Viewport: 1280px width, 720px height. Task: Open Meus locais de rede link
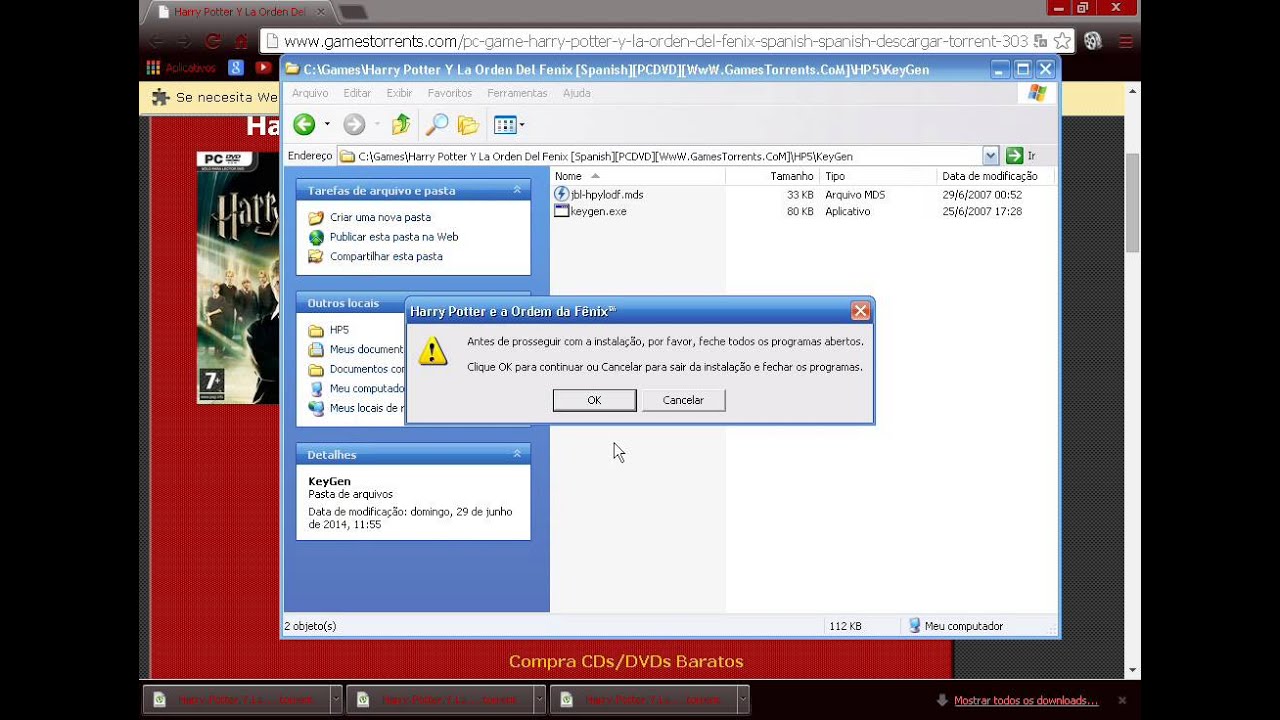click(x=366, y=408)
